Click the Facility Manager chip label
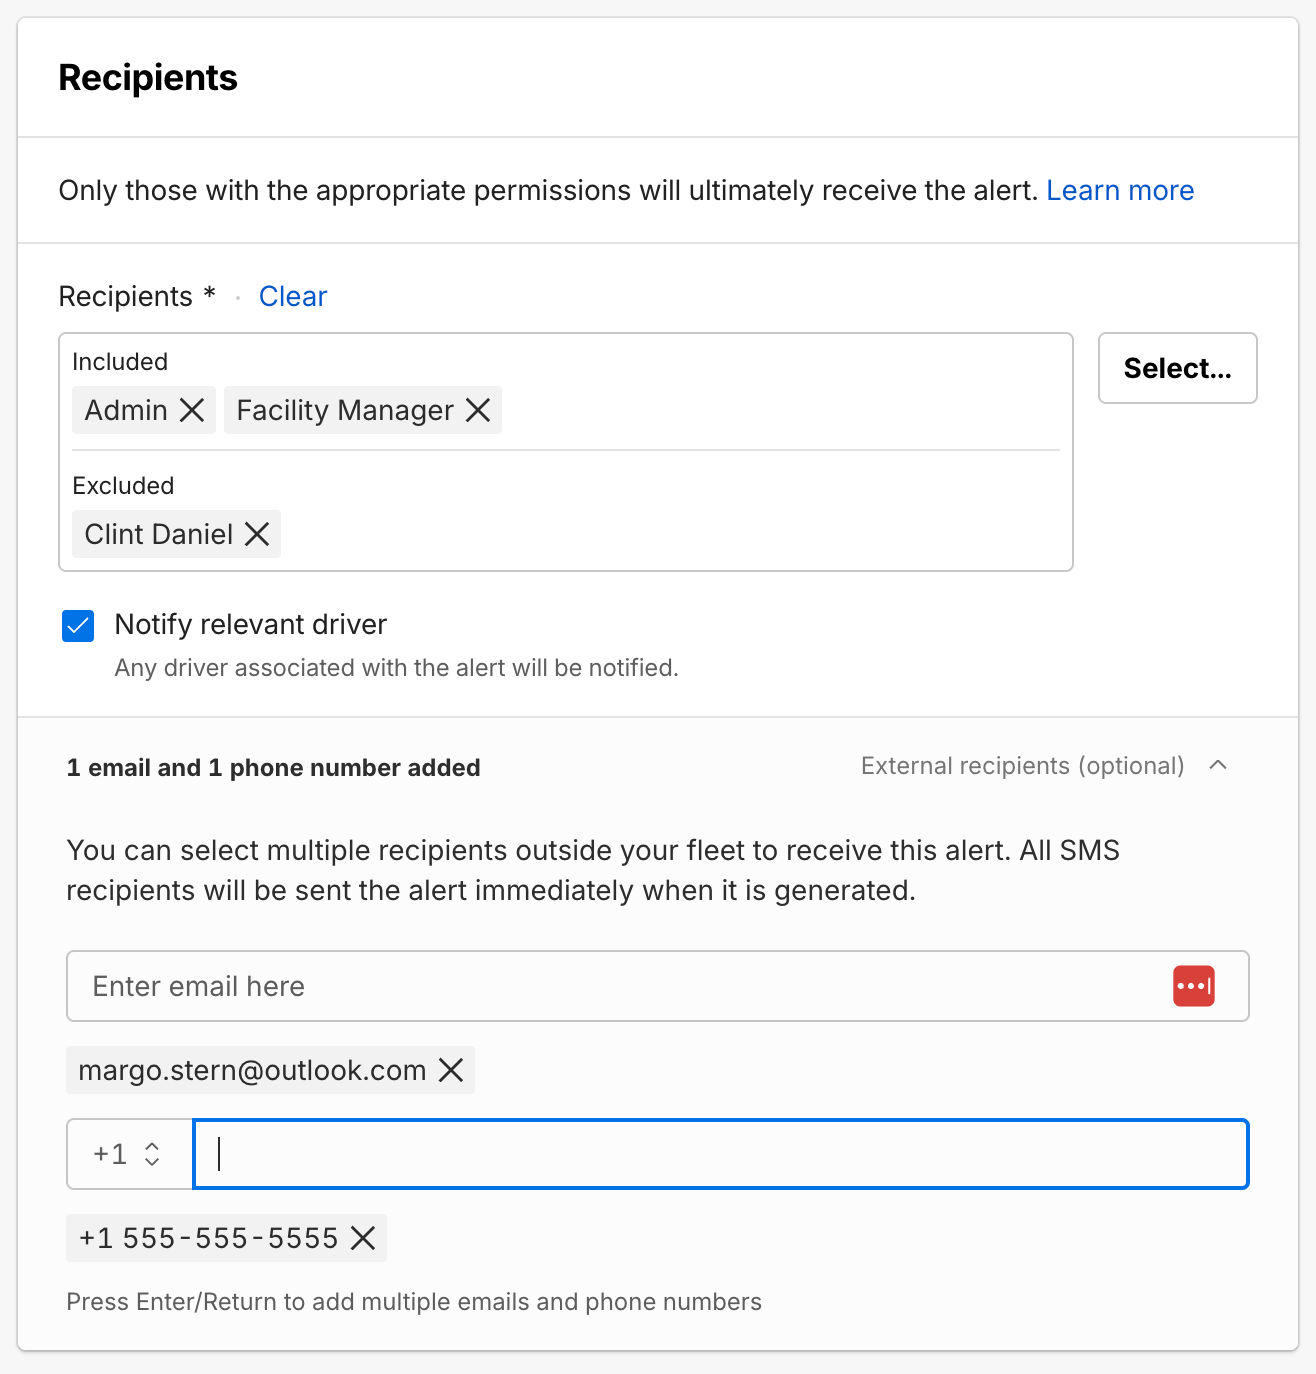 point(344,410)
